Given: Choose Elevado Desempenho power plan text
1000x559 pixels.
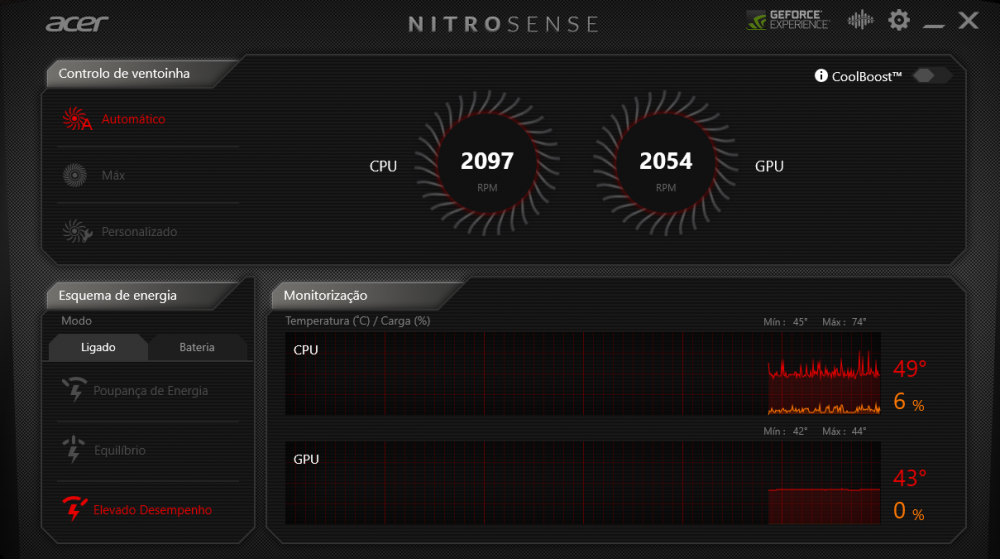Looking at the screenshot, I should 152,510.
